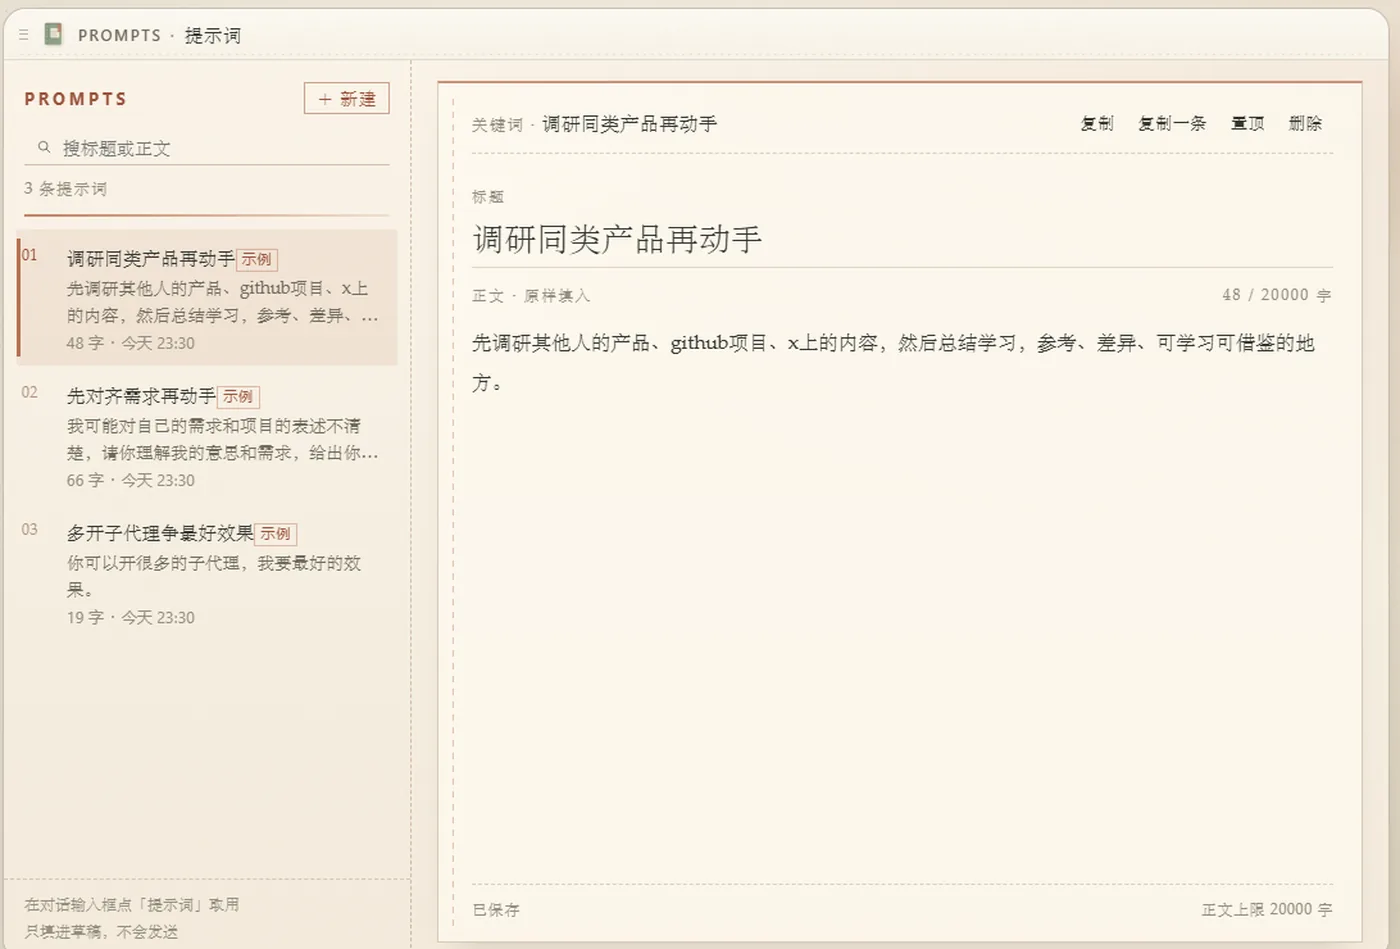This screenshot has width=1400, height=949.
Task: Click 19 字 · 今天 23:30 metadata line
Action: 131,618
